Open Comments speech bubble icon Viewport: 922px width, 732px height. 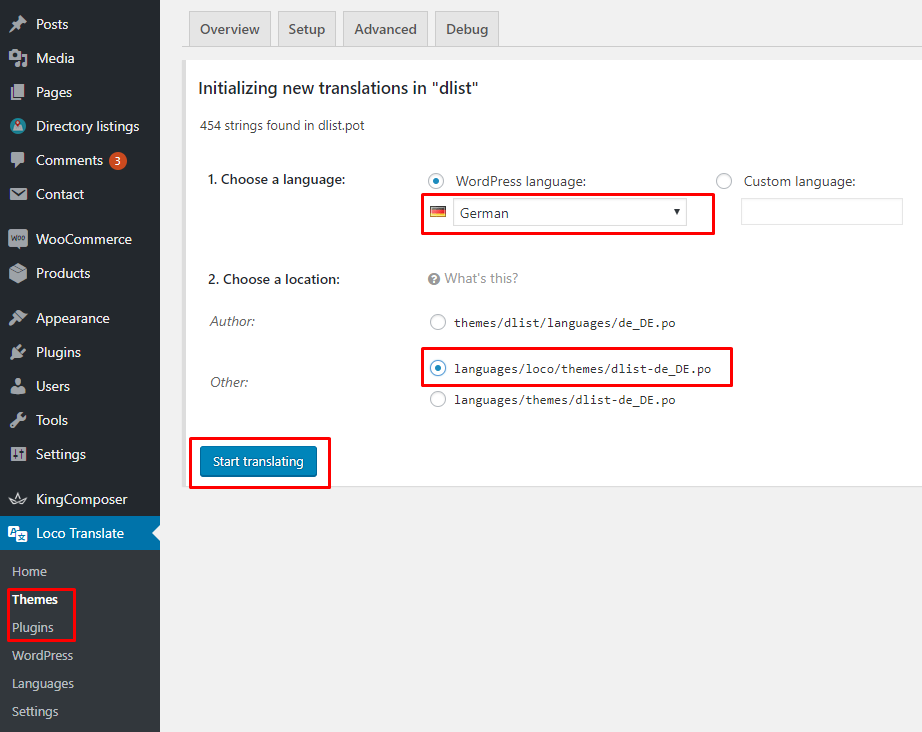[x=18, y=160]
